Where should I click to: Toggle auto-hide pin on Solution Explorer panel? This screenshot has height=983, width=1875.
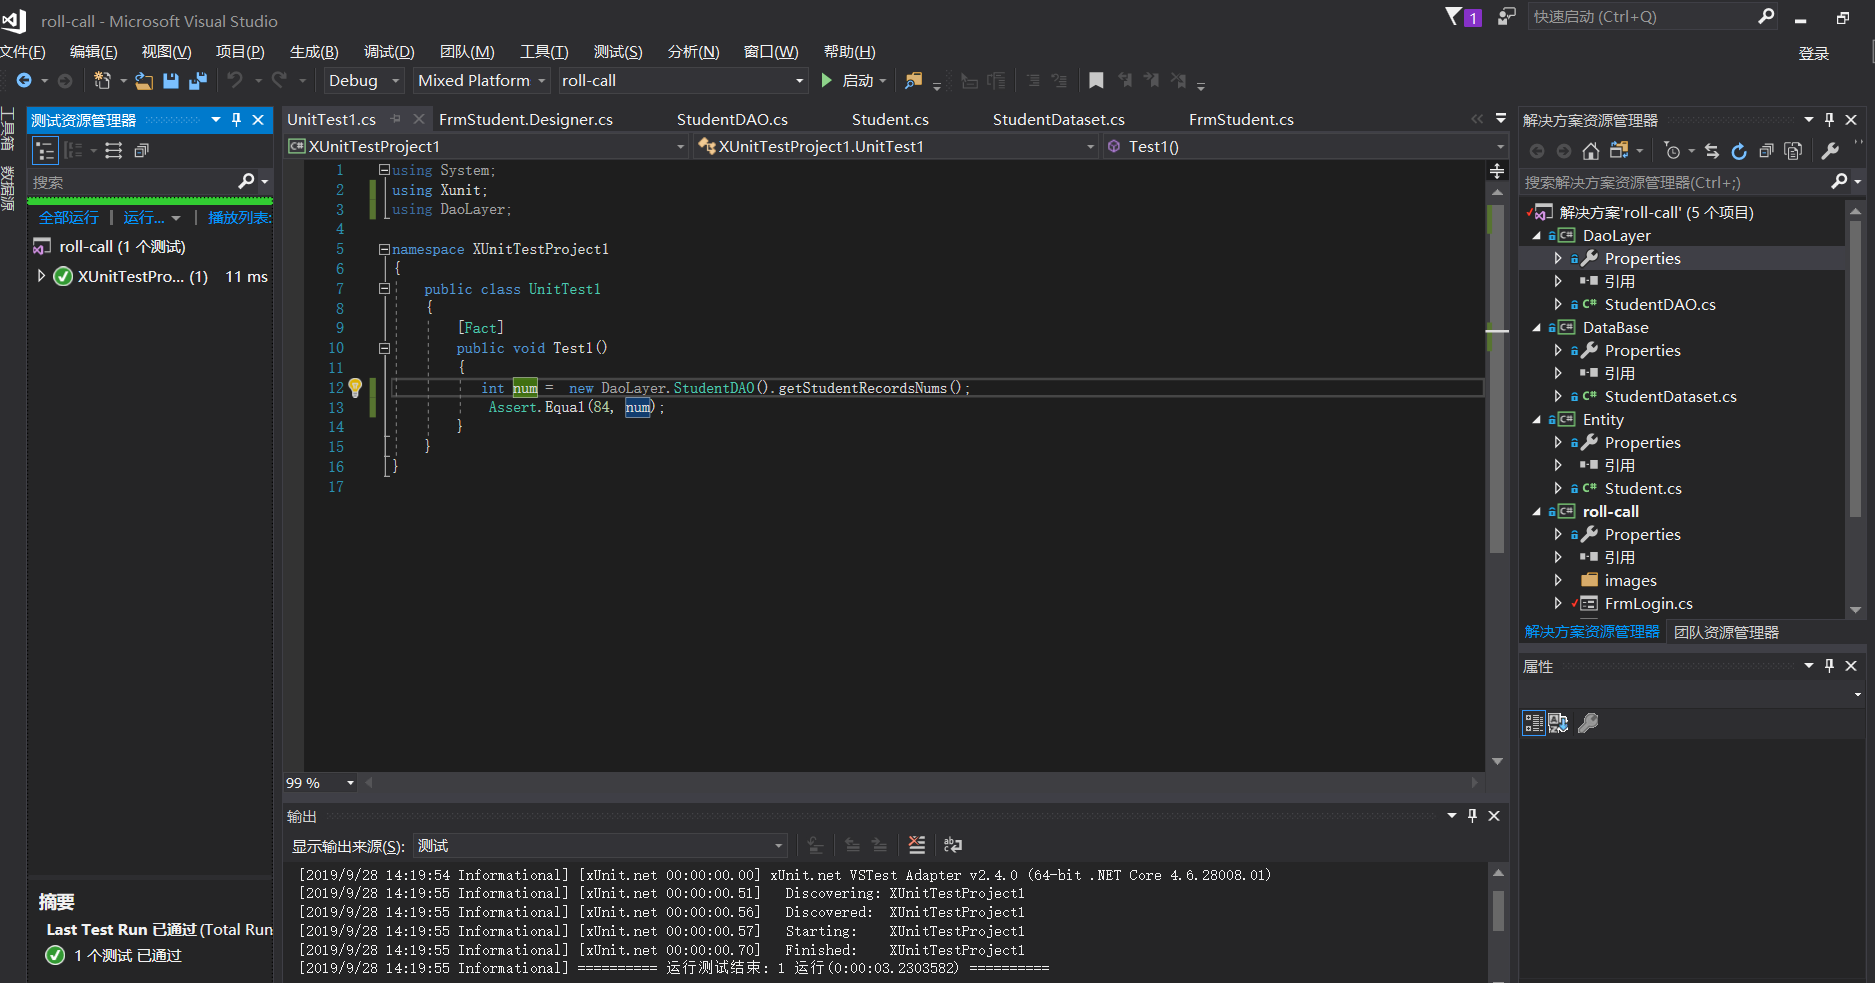pos(1829,120)
